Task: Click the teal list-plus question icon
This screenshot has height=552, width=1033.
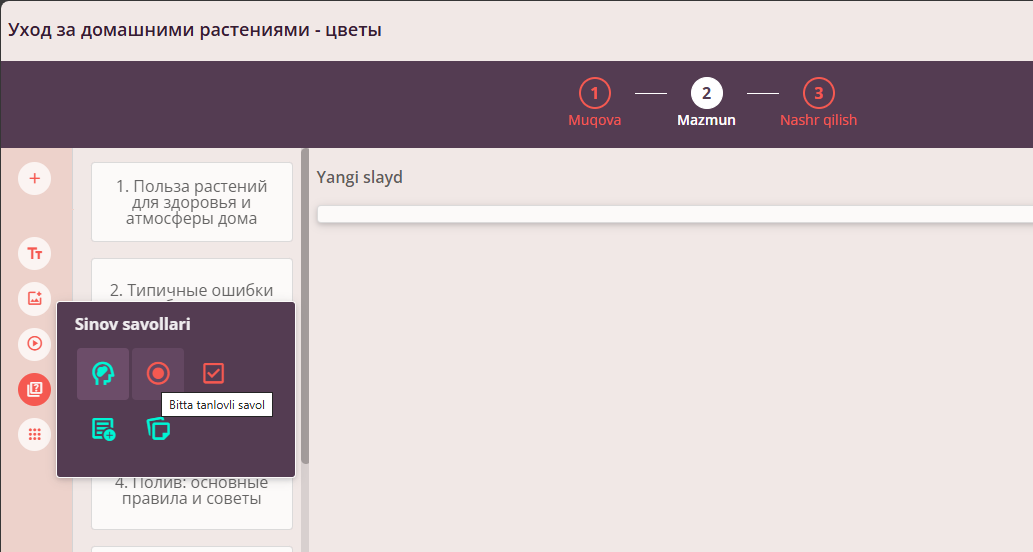Action: tap(103, 429)
